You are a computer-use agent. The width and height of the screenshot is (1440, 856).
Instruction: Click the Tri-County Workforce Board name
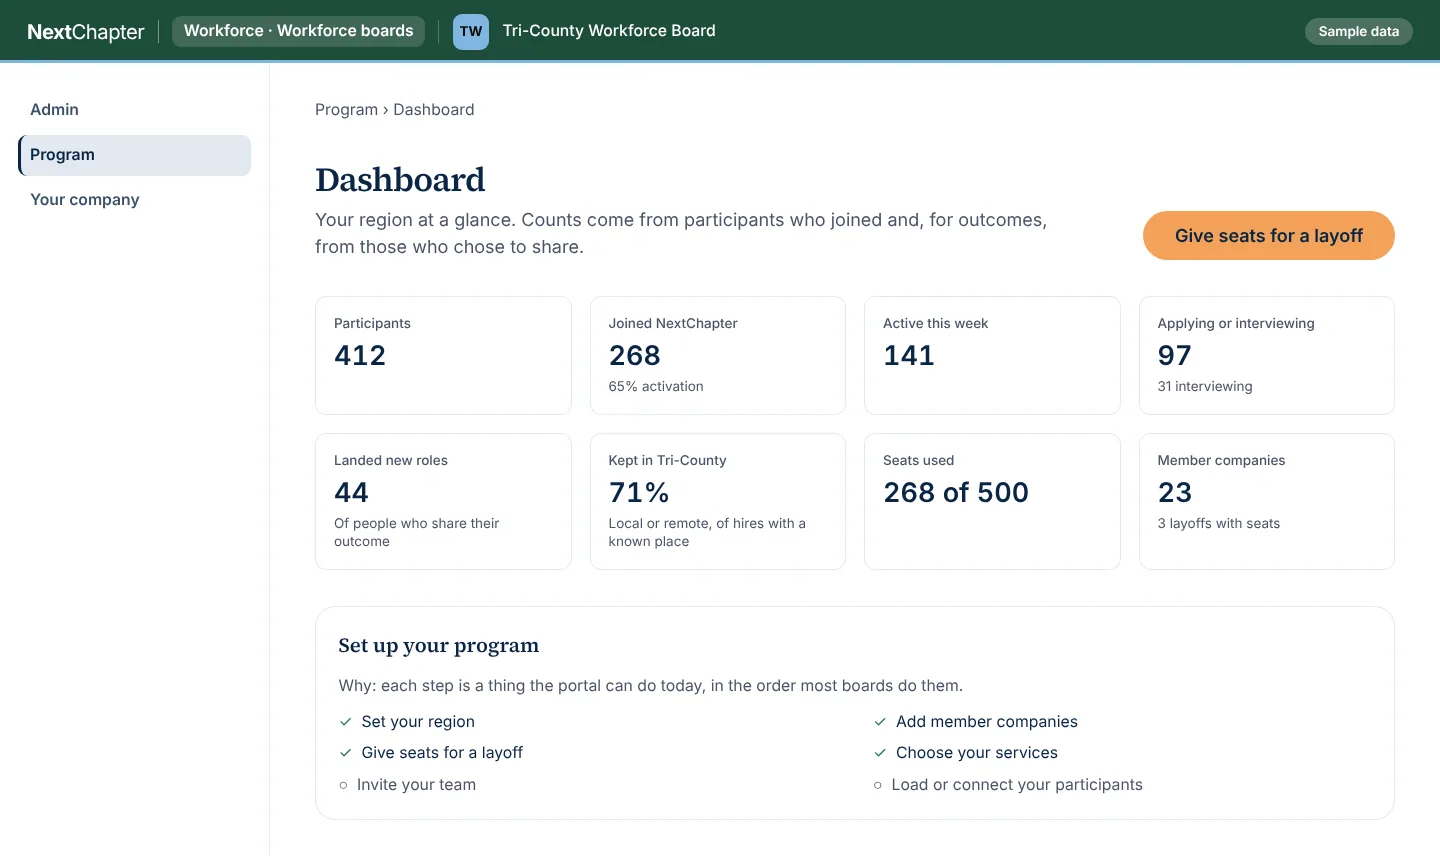609,31
